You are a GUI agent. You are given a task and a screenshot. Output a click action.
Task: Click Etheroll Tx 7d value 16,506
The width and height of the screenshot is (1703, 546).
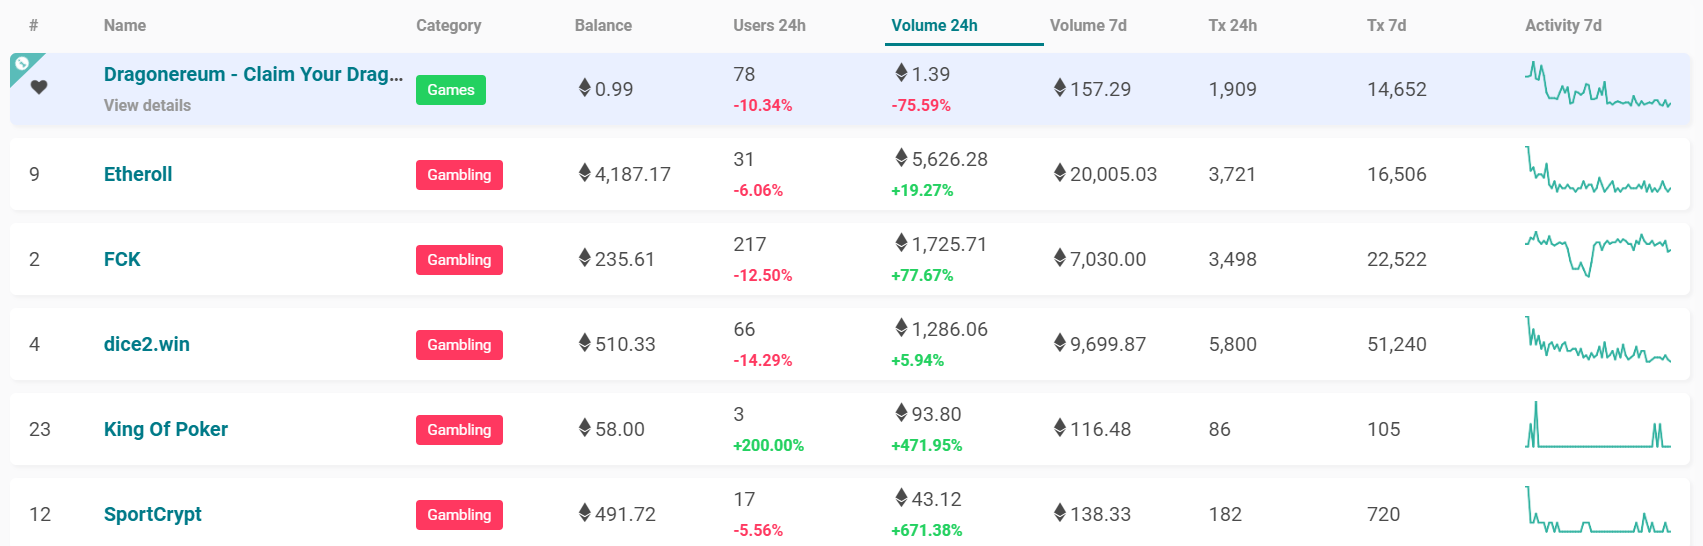point(1396,174)
